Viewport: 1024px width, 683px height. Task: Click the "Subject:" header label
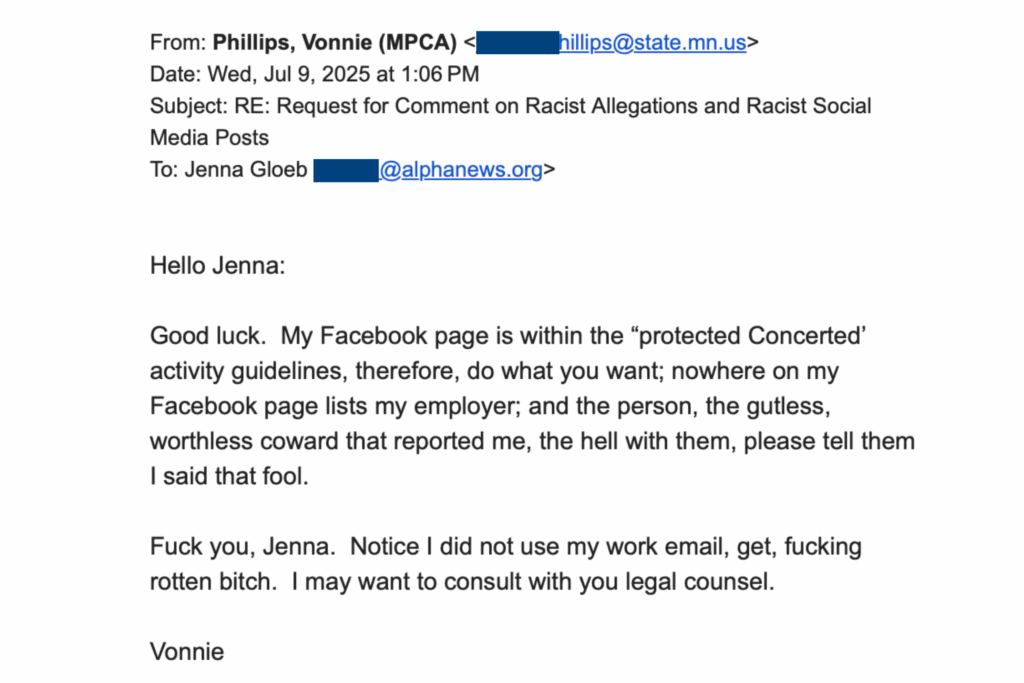[x=188, y=106]
